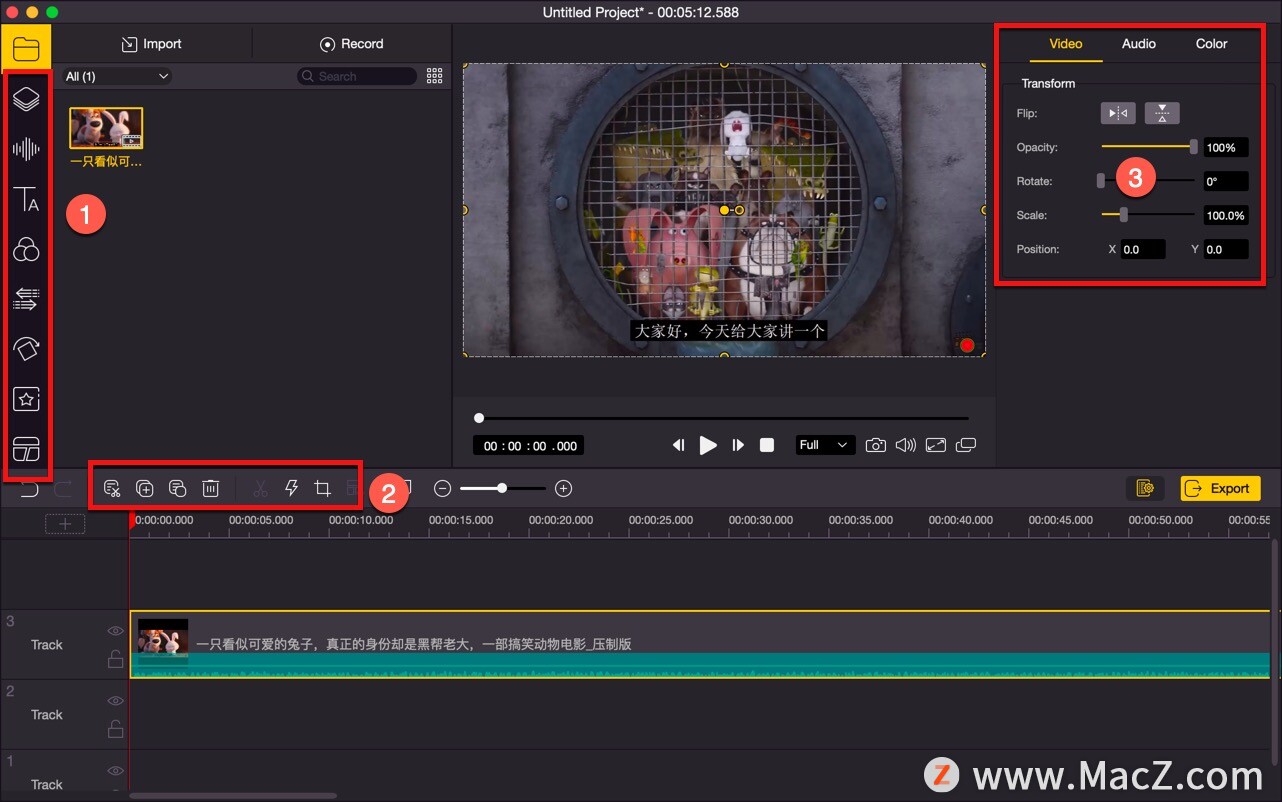The width and height of the screenshot is (1282, 802).
Task: Click the preview playback progress bar
Action: point(723,418)
